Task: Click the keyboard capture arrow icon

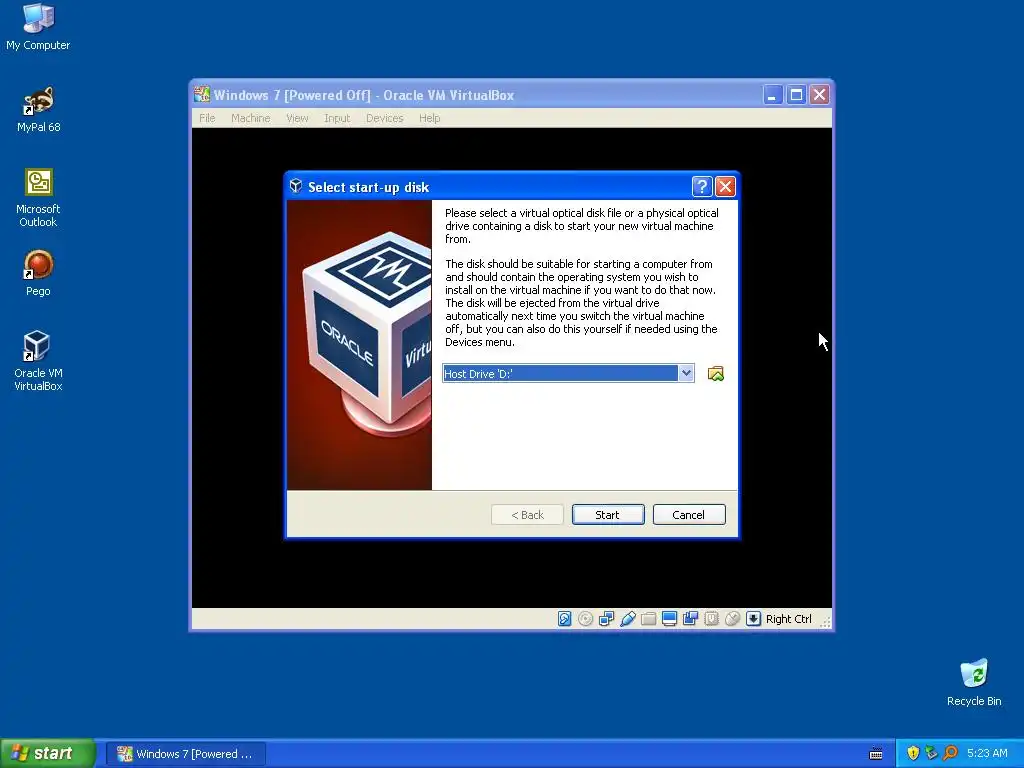Action: point(753,618)
